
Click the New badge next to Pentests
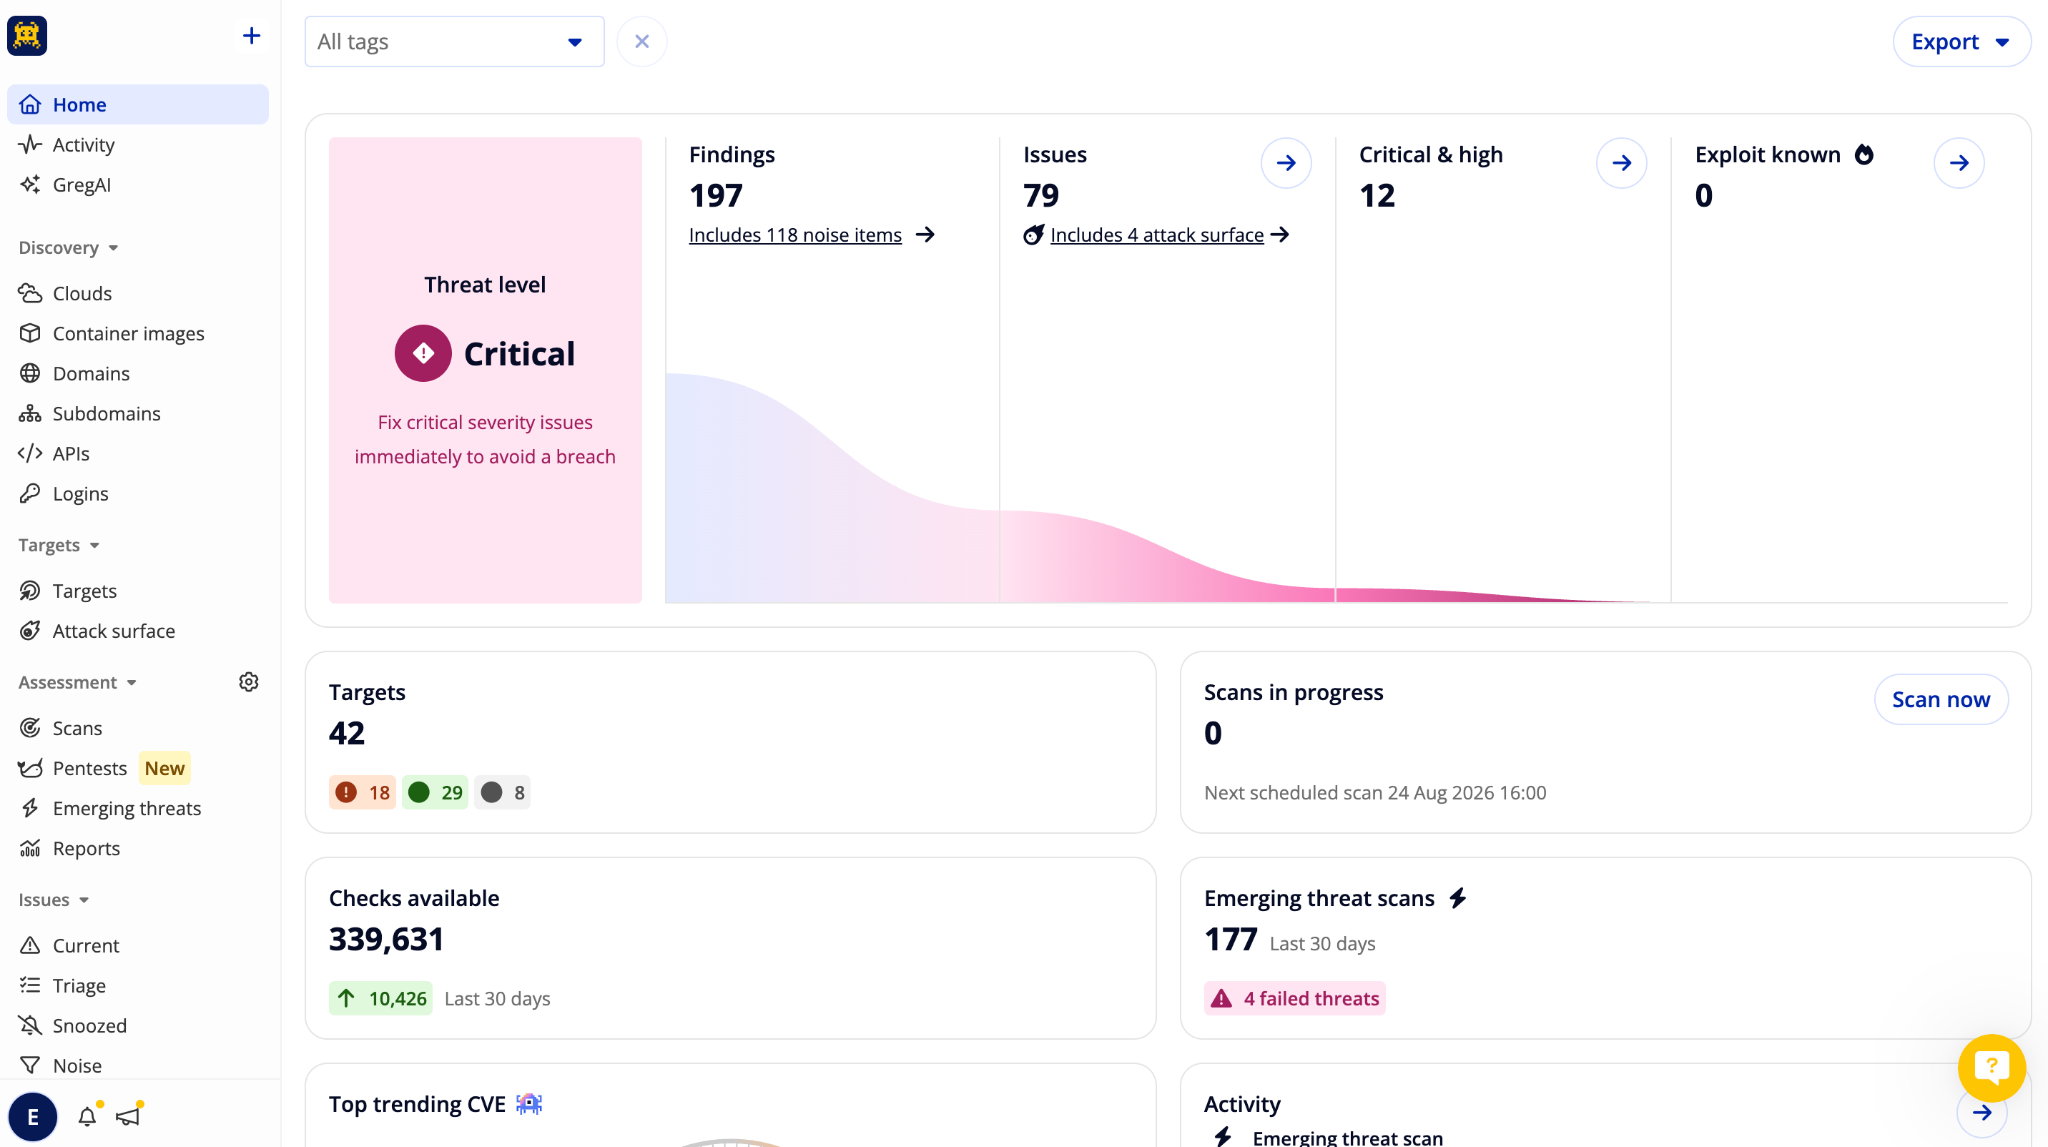coord(165,768)
